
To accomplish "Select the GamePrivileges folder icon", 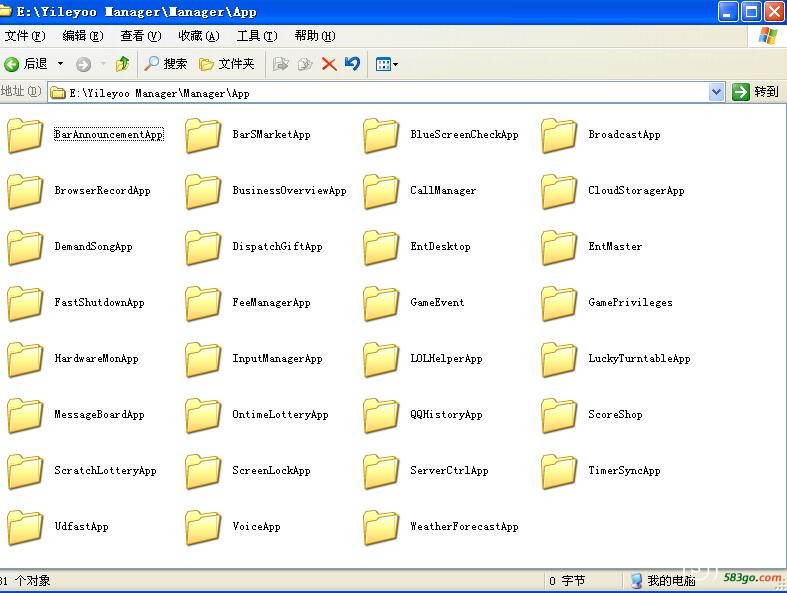I will point(559,303).
